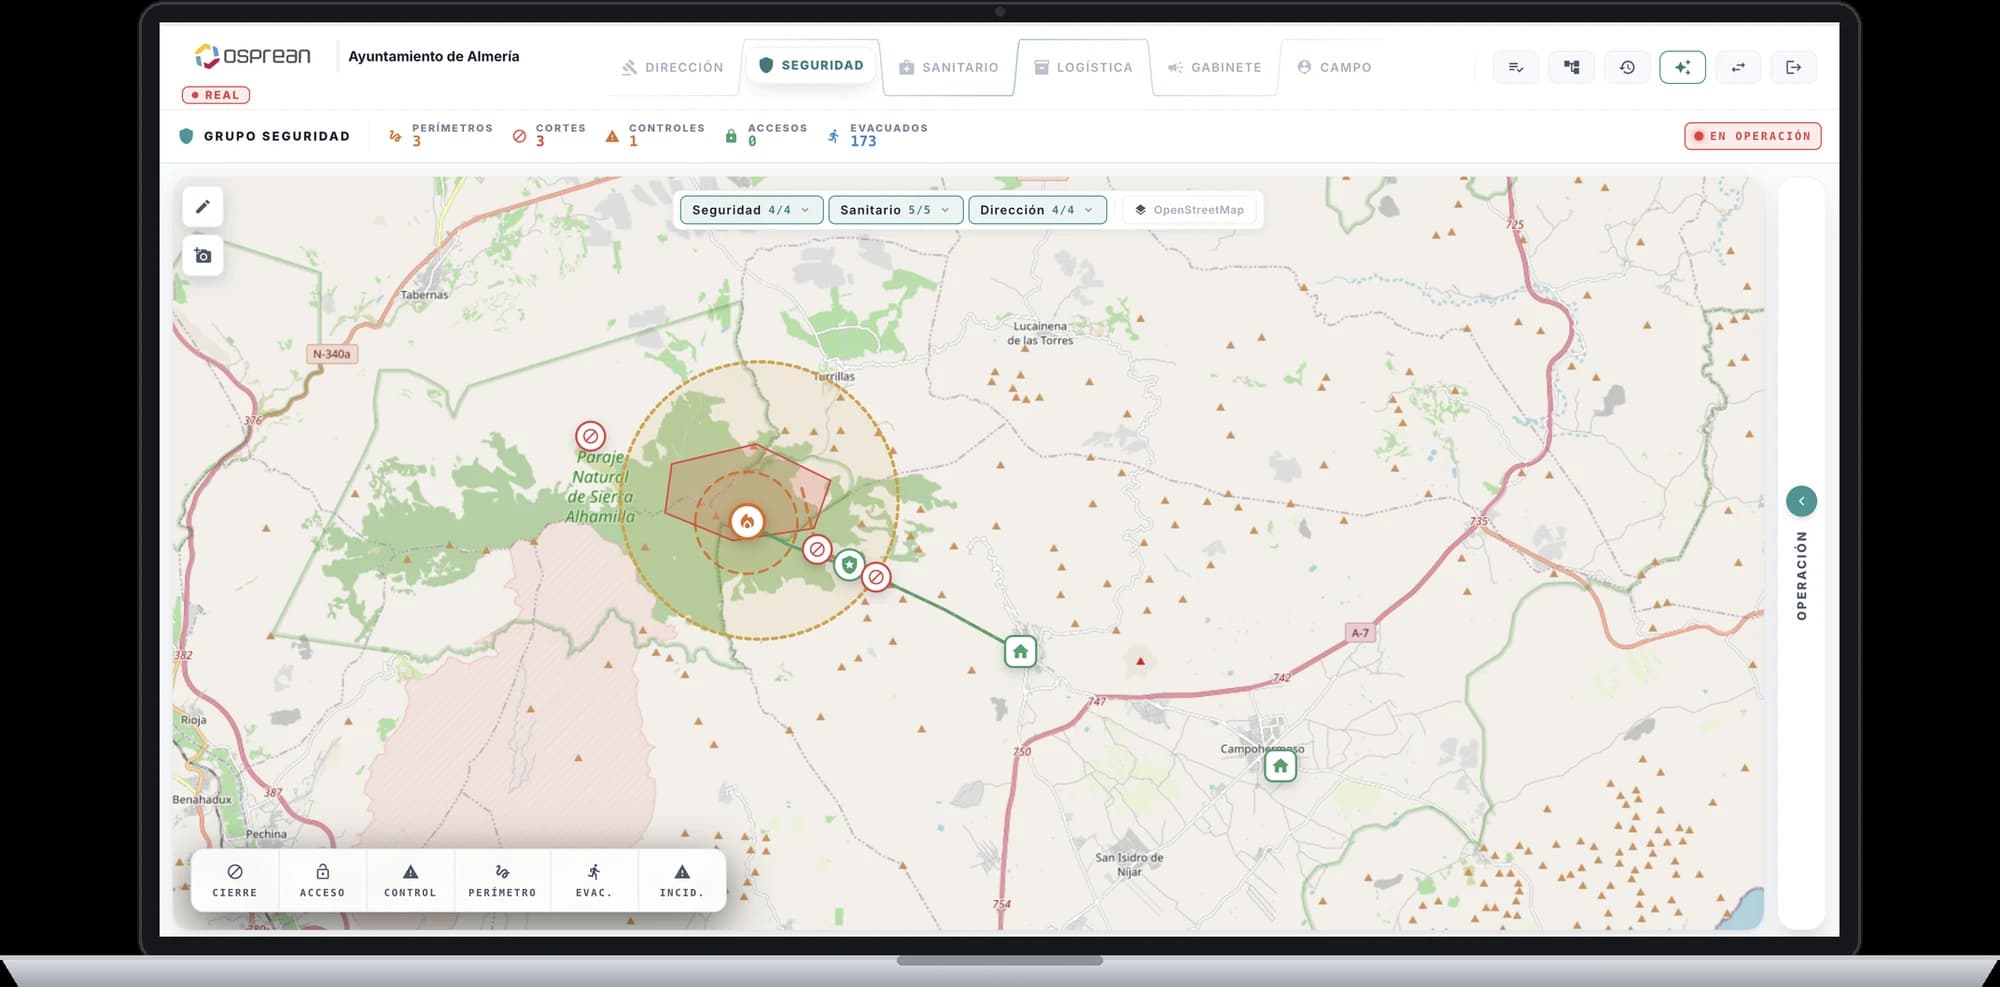Expand the Operación side panel chevron

[x=1801, y=501]
